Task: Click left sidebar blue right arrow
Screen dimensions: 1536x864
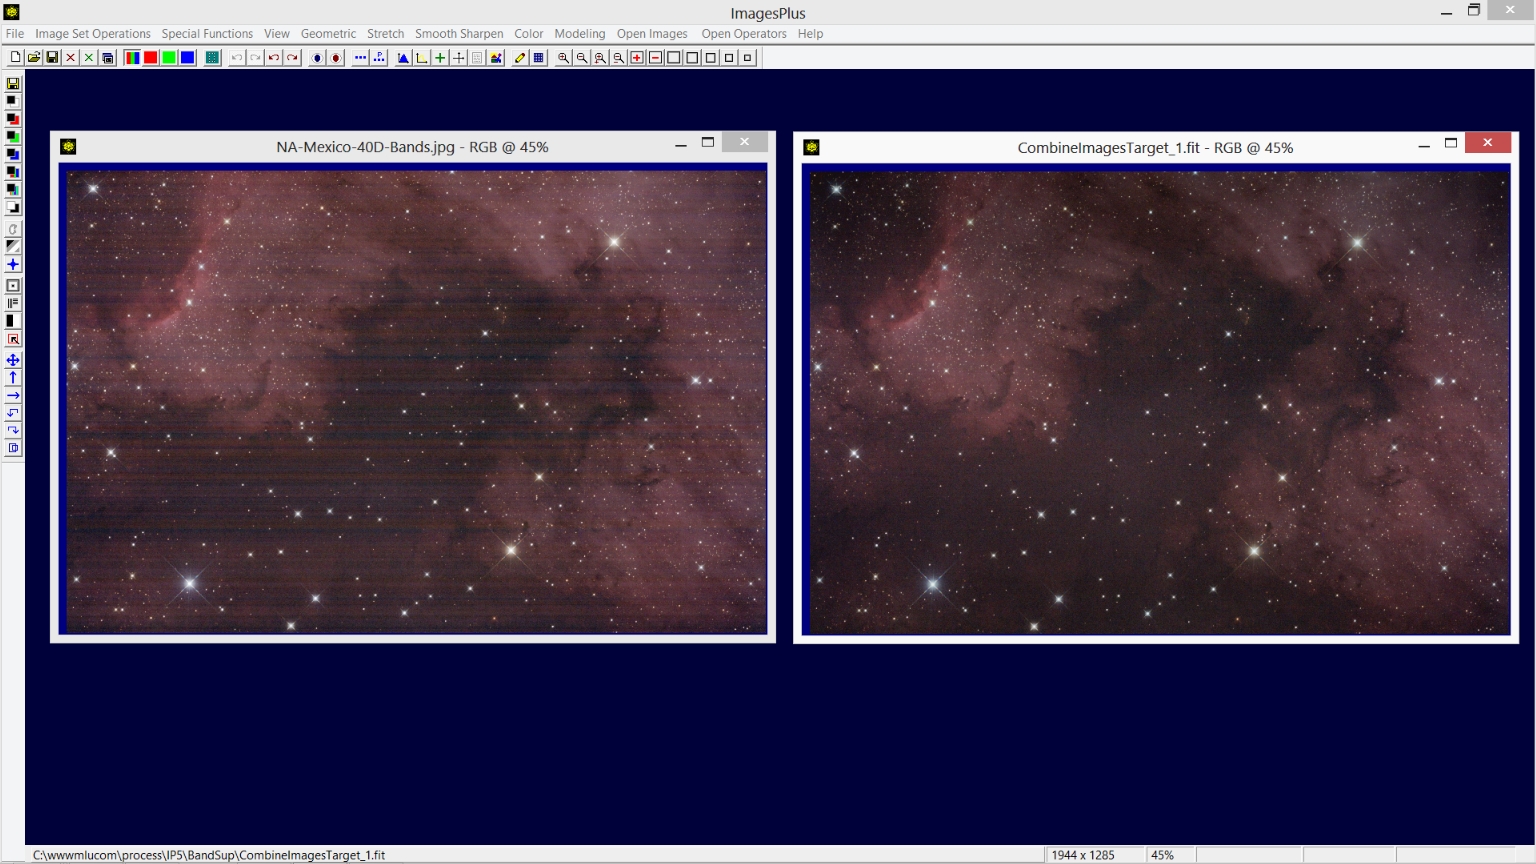Action: pos(13,396)
